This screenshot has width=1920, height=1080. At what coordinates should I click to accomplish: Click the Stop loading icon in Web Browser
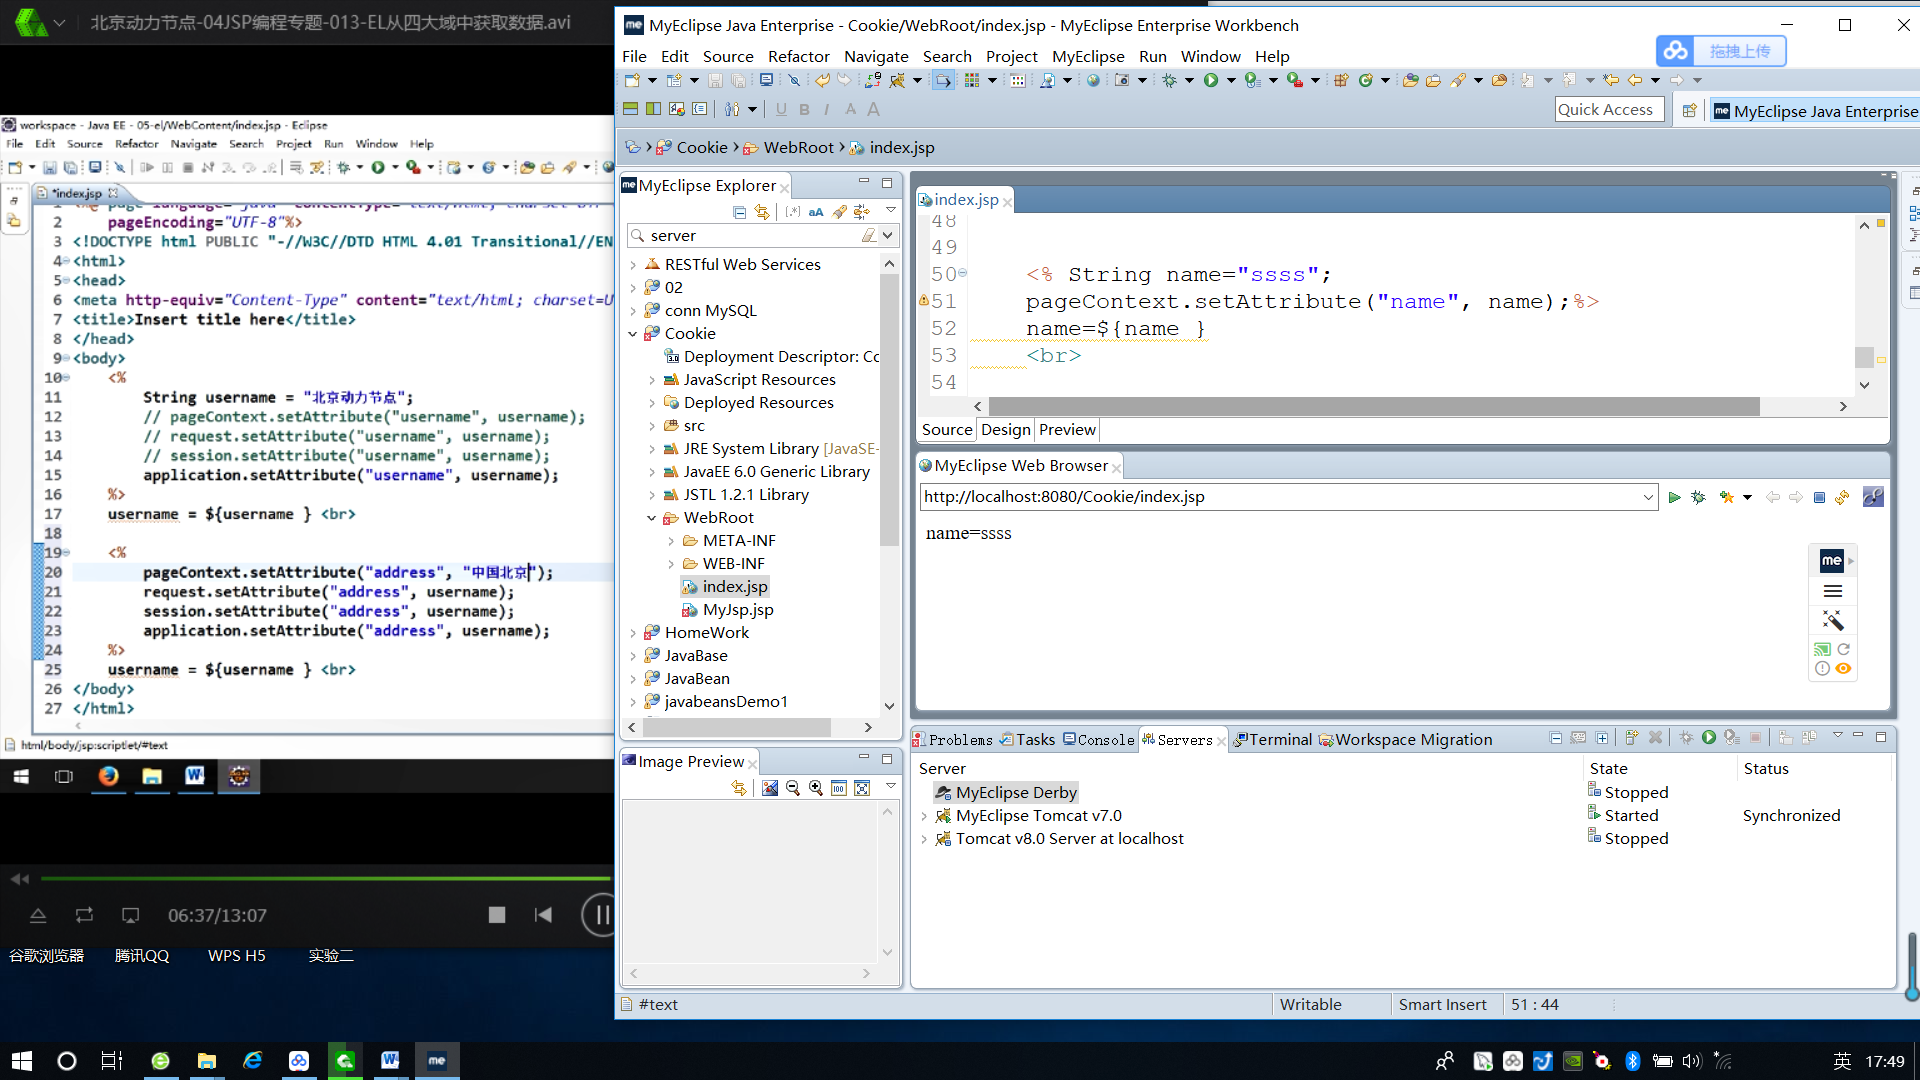pyautogui.click(x=1819, y=497)
